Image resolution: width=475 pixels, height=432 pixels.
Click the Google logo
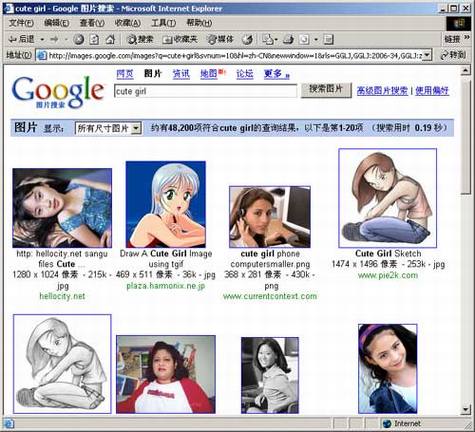click(x=57, y=92)
